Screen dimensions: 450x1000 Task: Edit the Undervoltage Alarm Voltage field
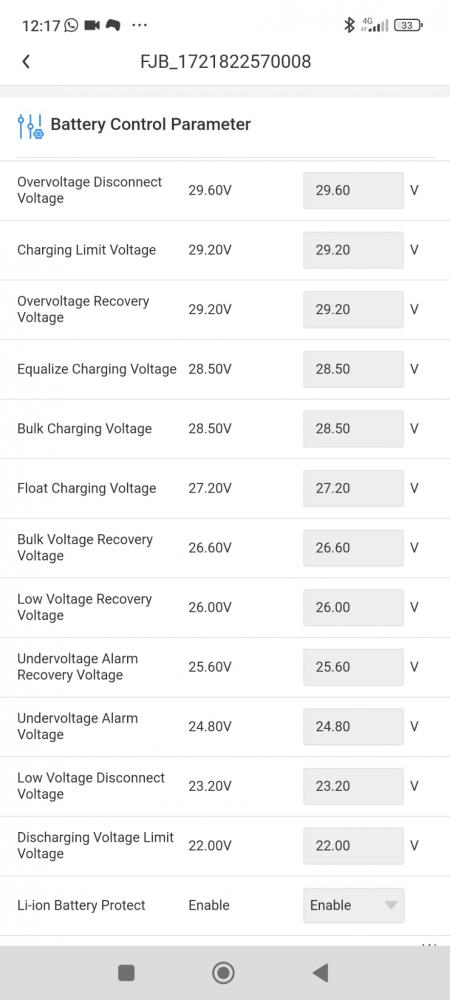353,726
